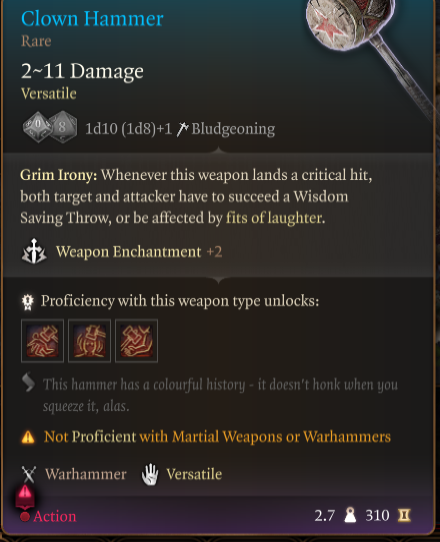Click the Versatile hand icon
This screenshot has height=542, width=440.
(150, 474)
